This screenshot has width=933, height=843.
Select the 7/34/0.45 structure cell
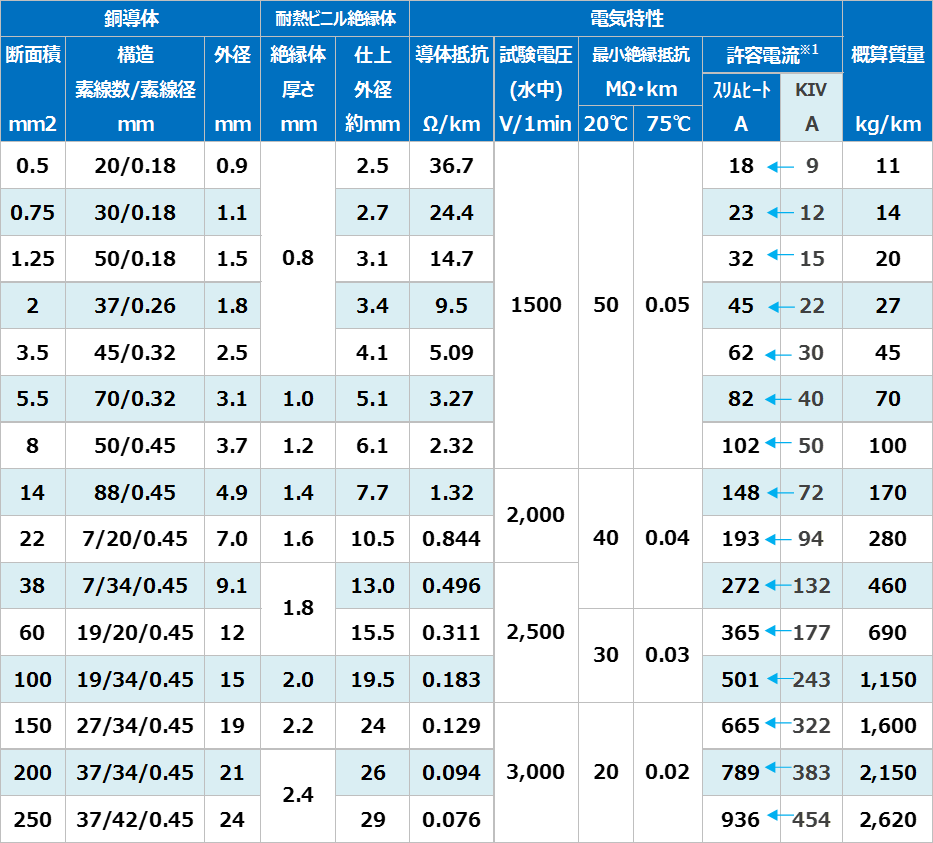pos(135,586)
